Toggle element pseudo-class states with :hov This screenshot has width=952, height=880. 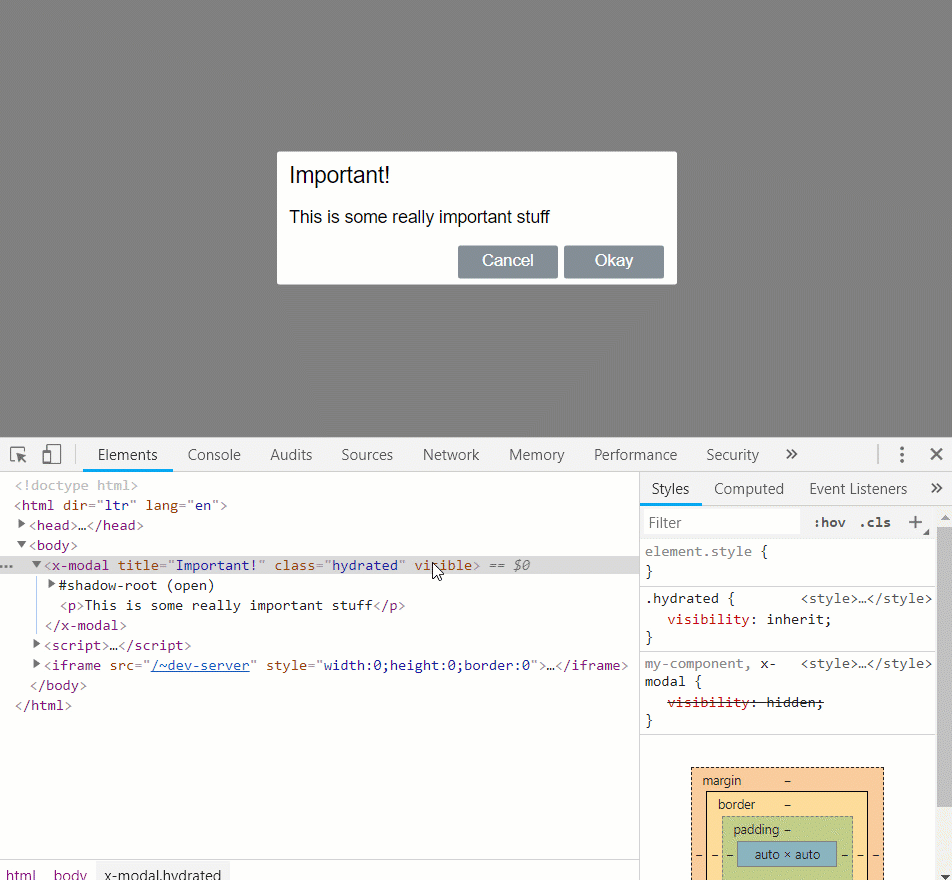[829, 522]
